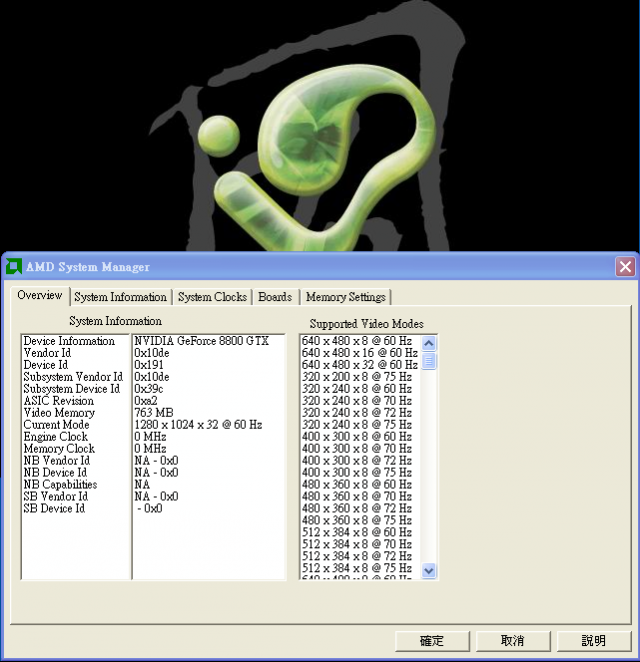Select the Current Mode row label
The width and height of the screenshot is (640, 662).
coord(57,425)
